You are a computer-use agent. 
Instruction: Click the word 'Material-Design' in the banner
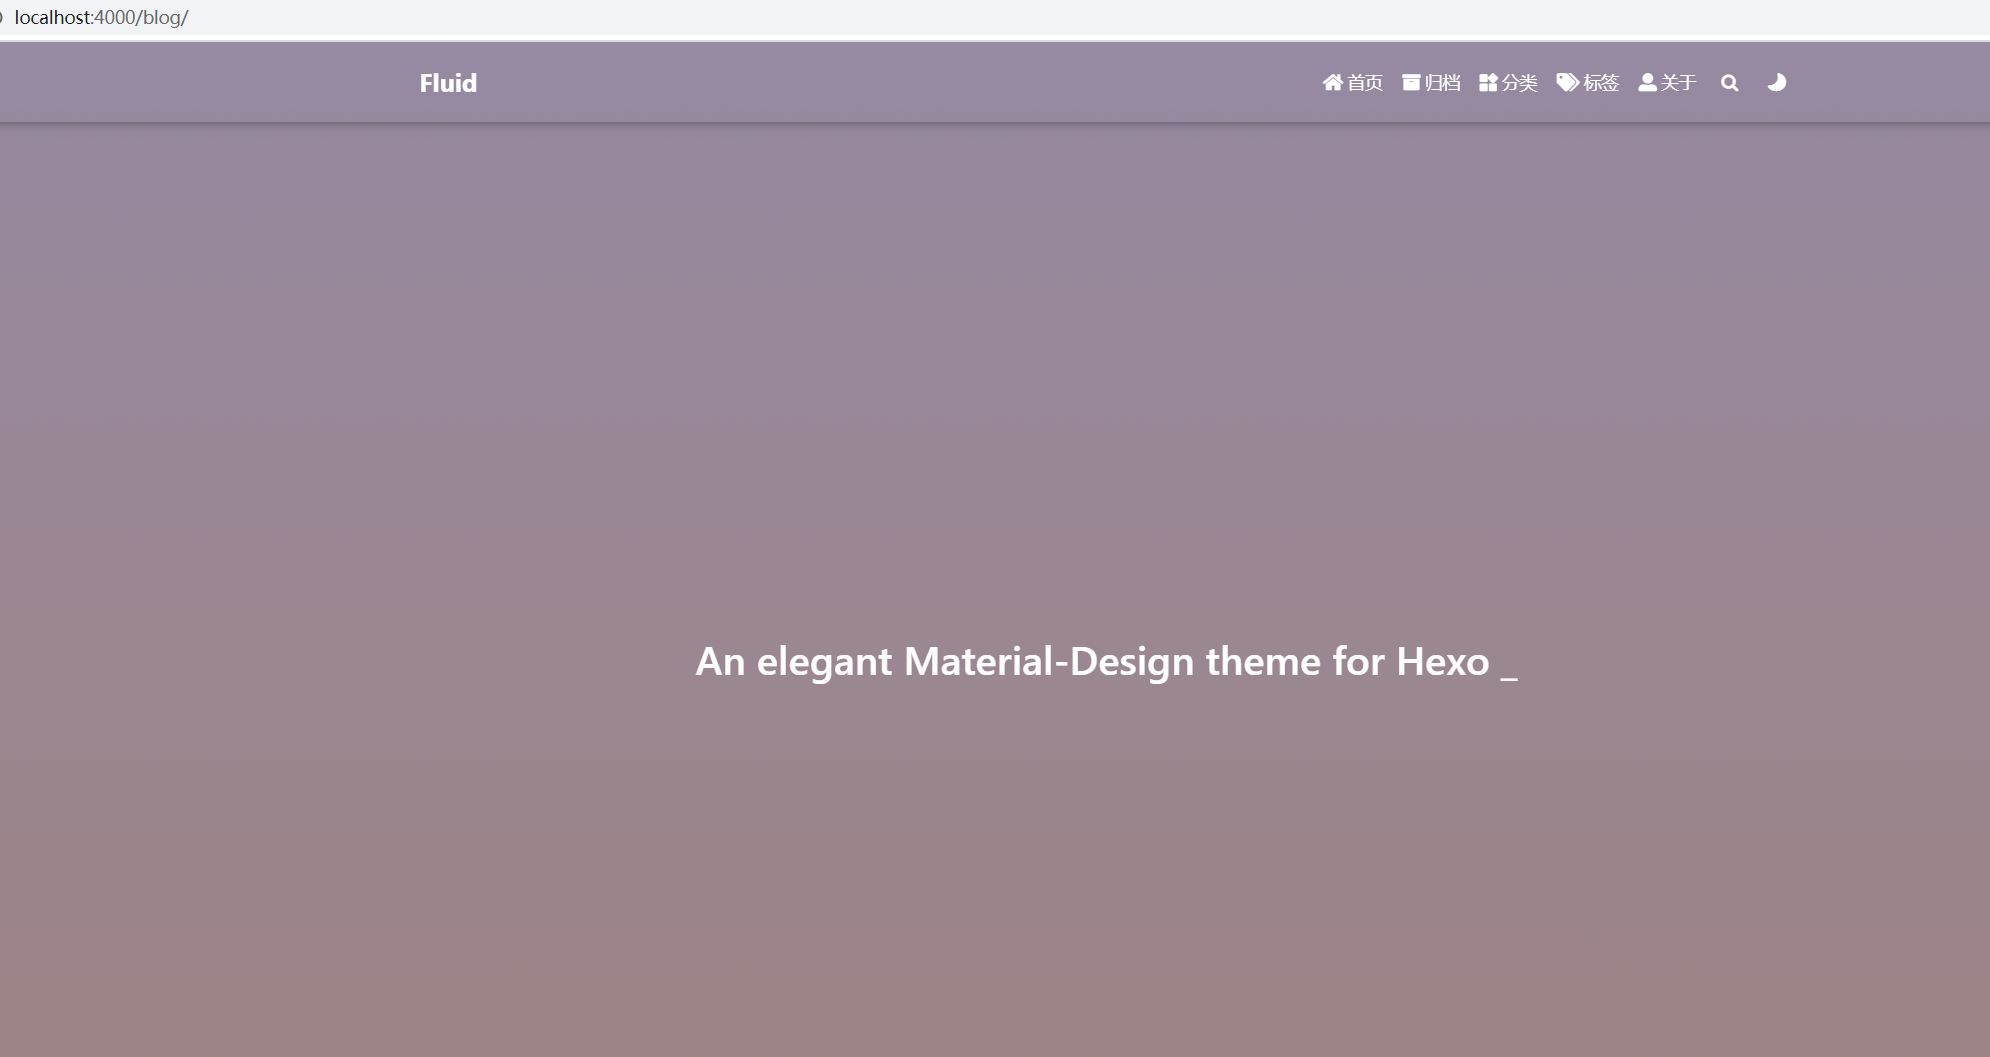[x=1048, y=662]
